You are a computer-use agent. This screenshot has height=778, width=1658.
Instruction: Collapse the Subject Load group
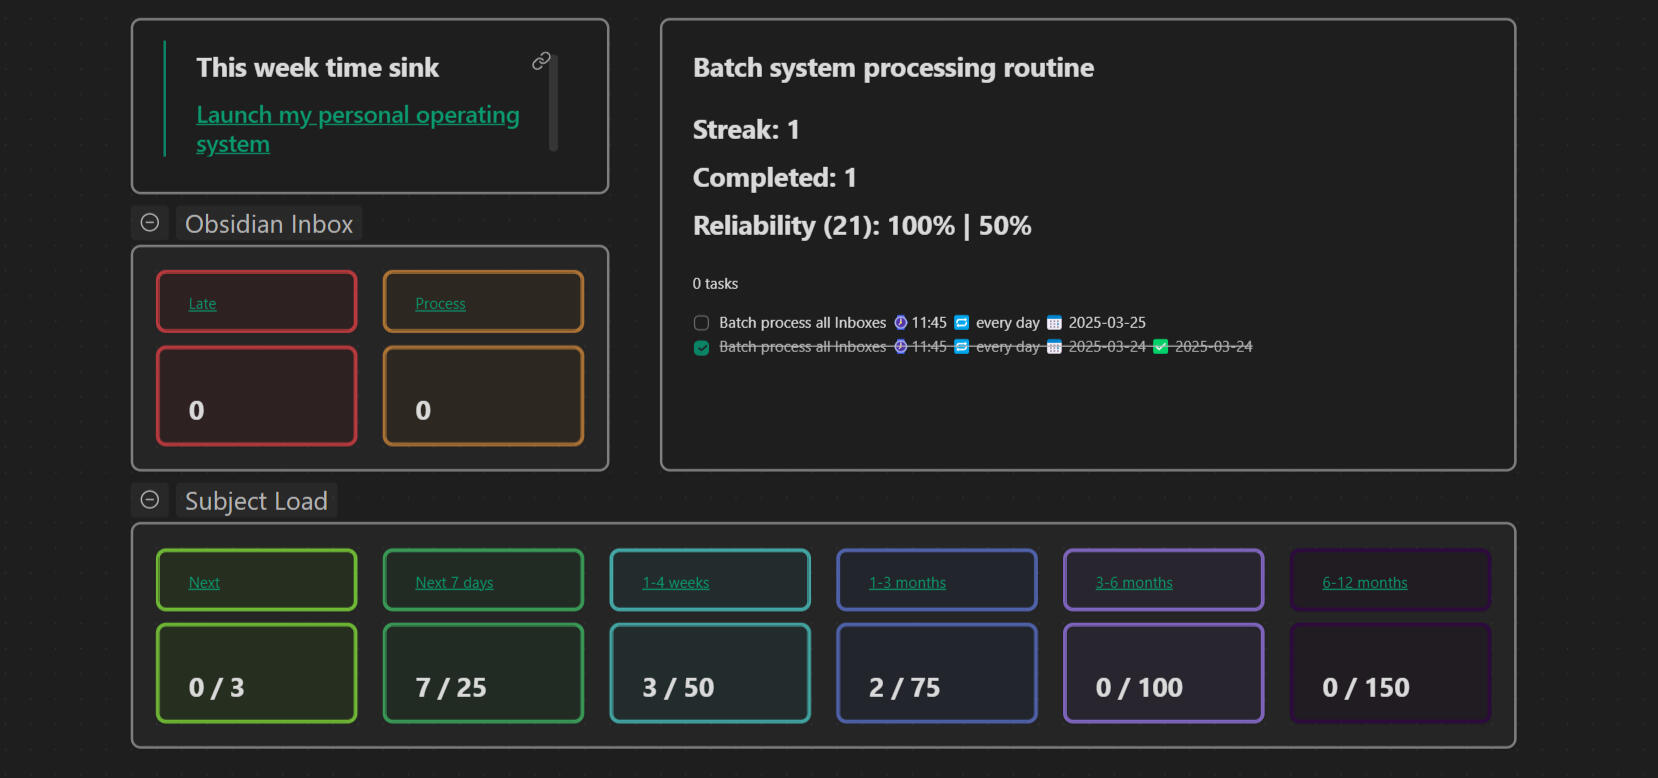150,500
